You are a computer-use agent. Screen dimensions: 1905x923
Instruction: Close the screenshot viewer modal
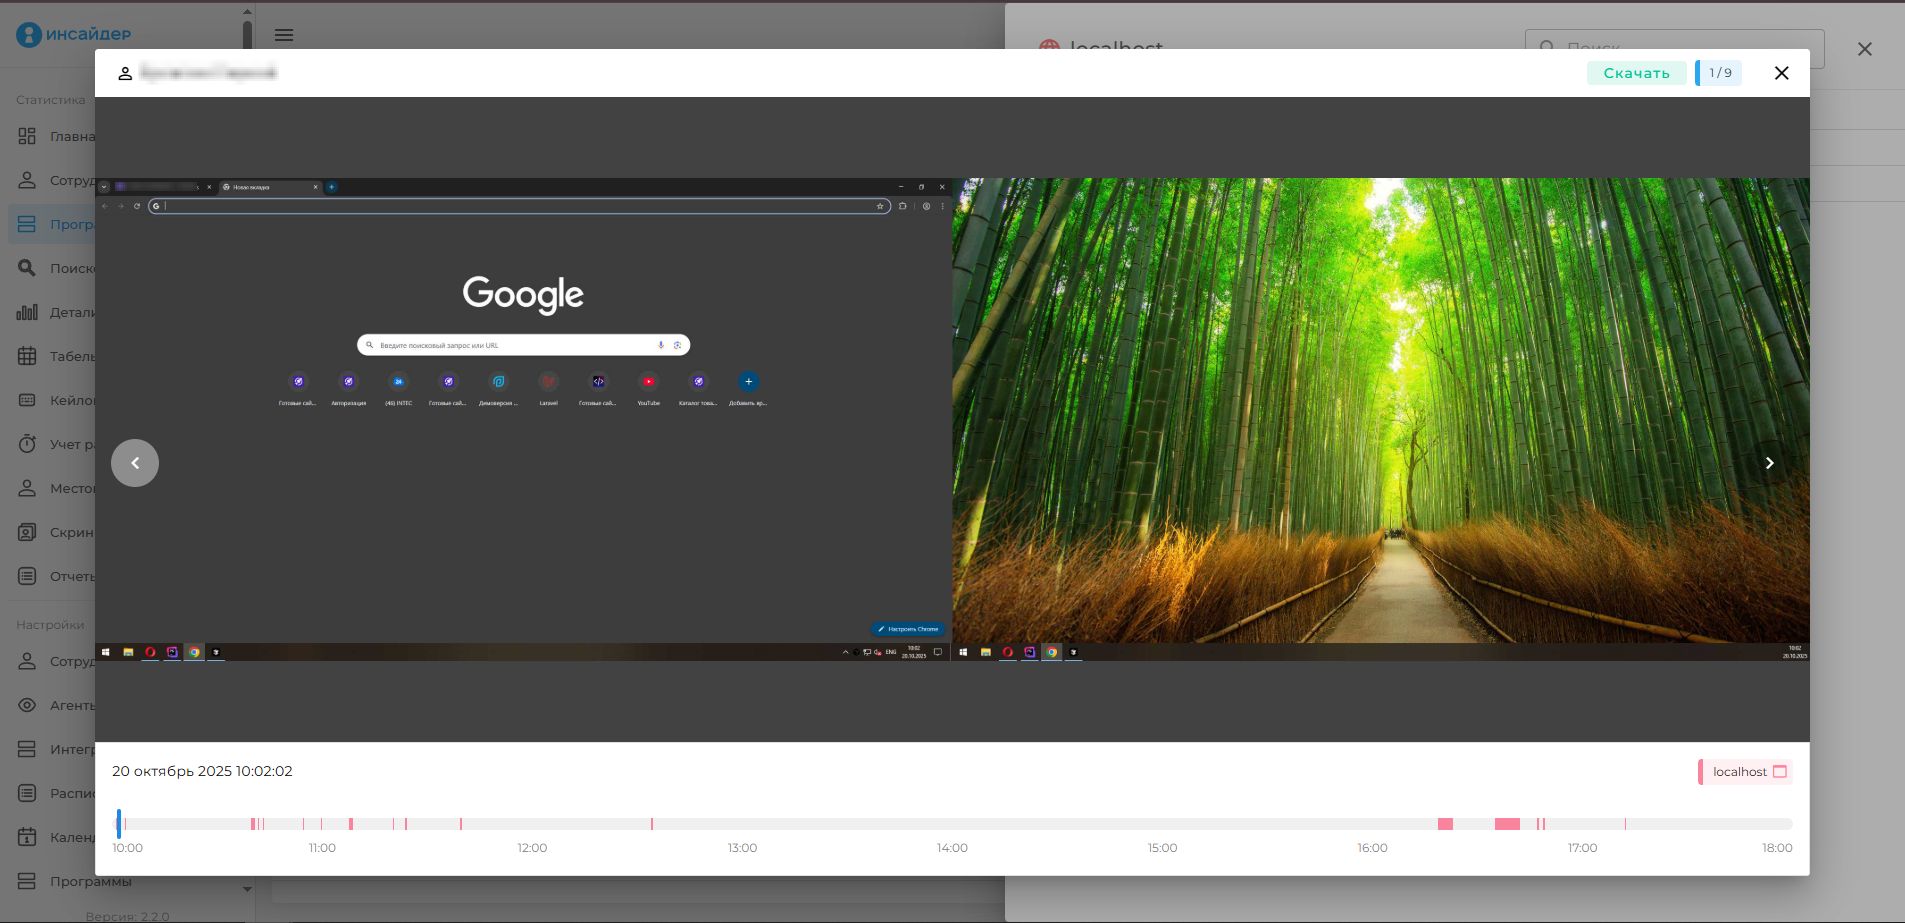1781,73
